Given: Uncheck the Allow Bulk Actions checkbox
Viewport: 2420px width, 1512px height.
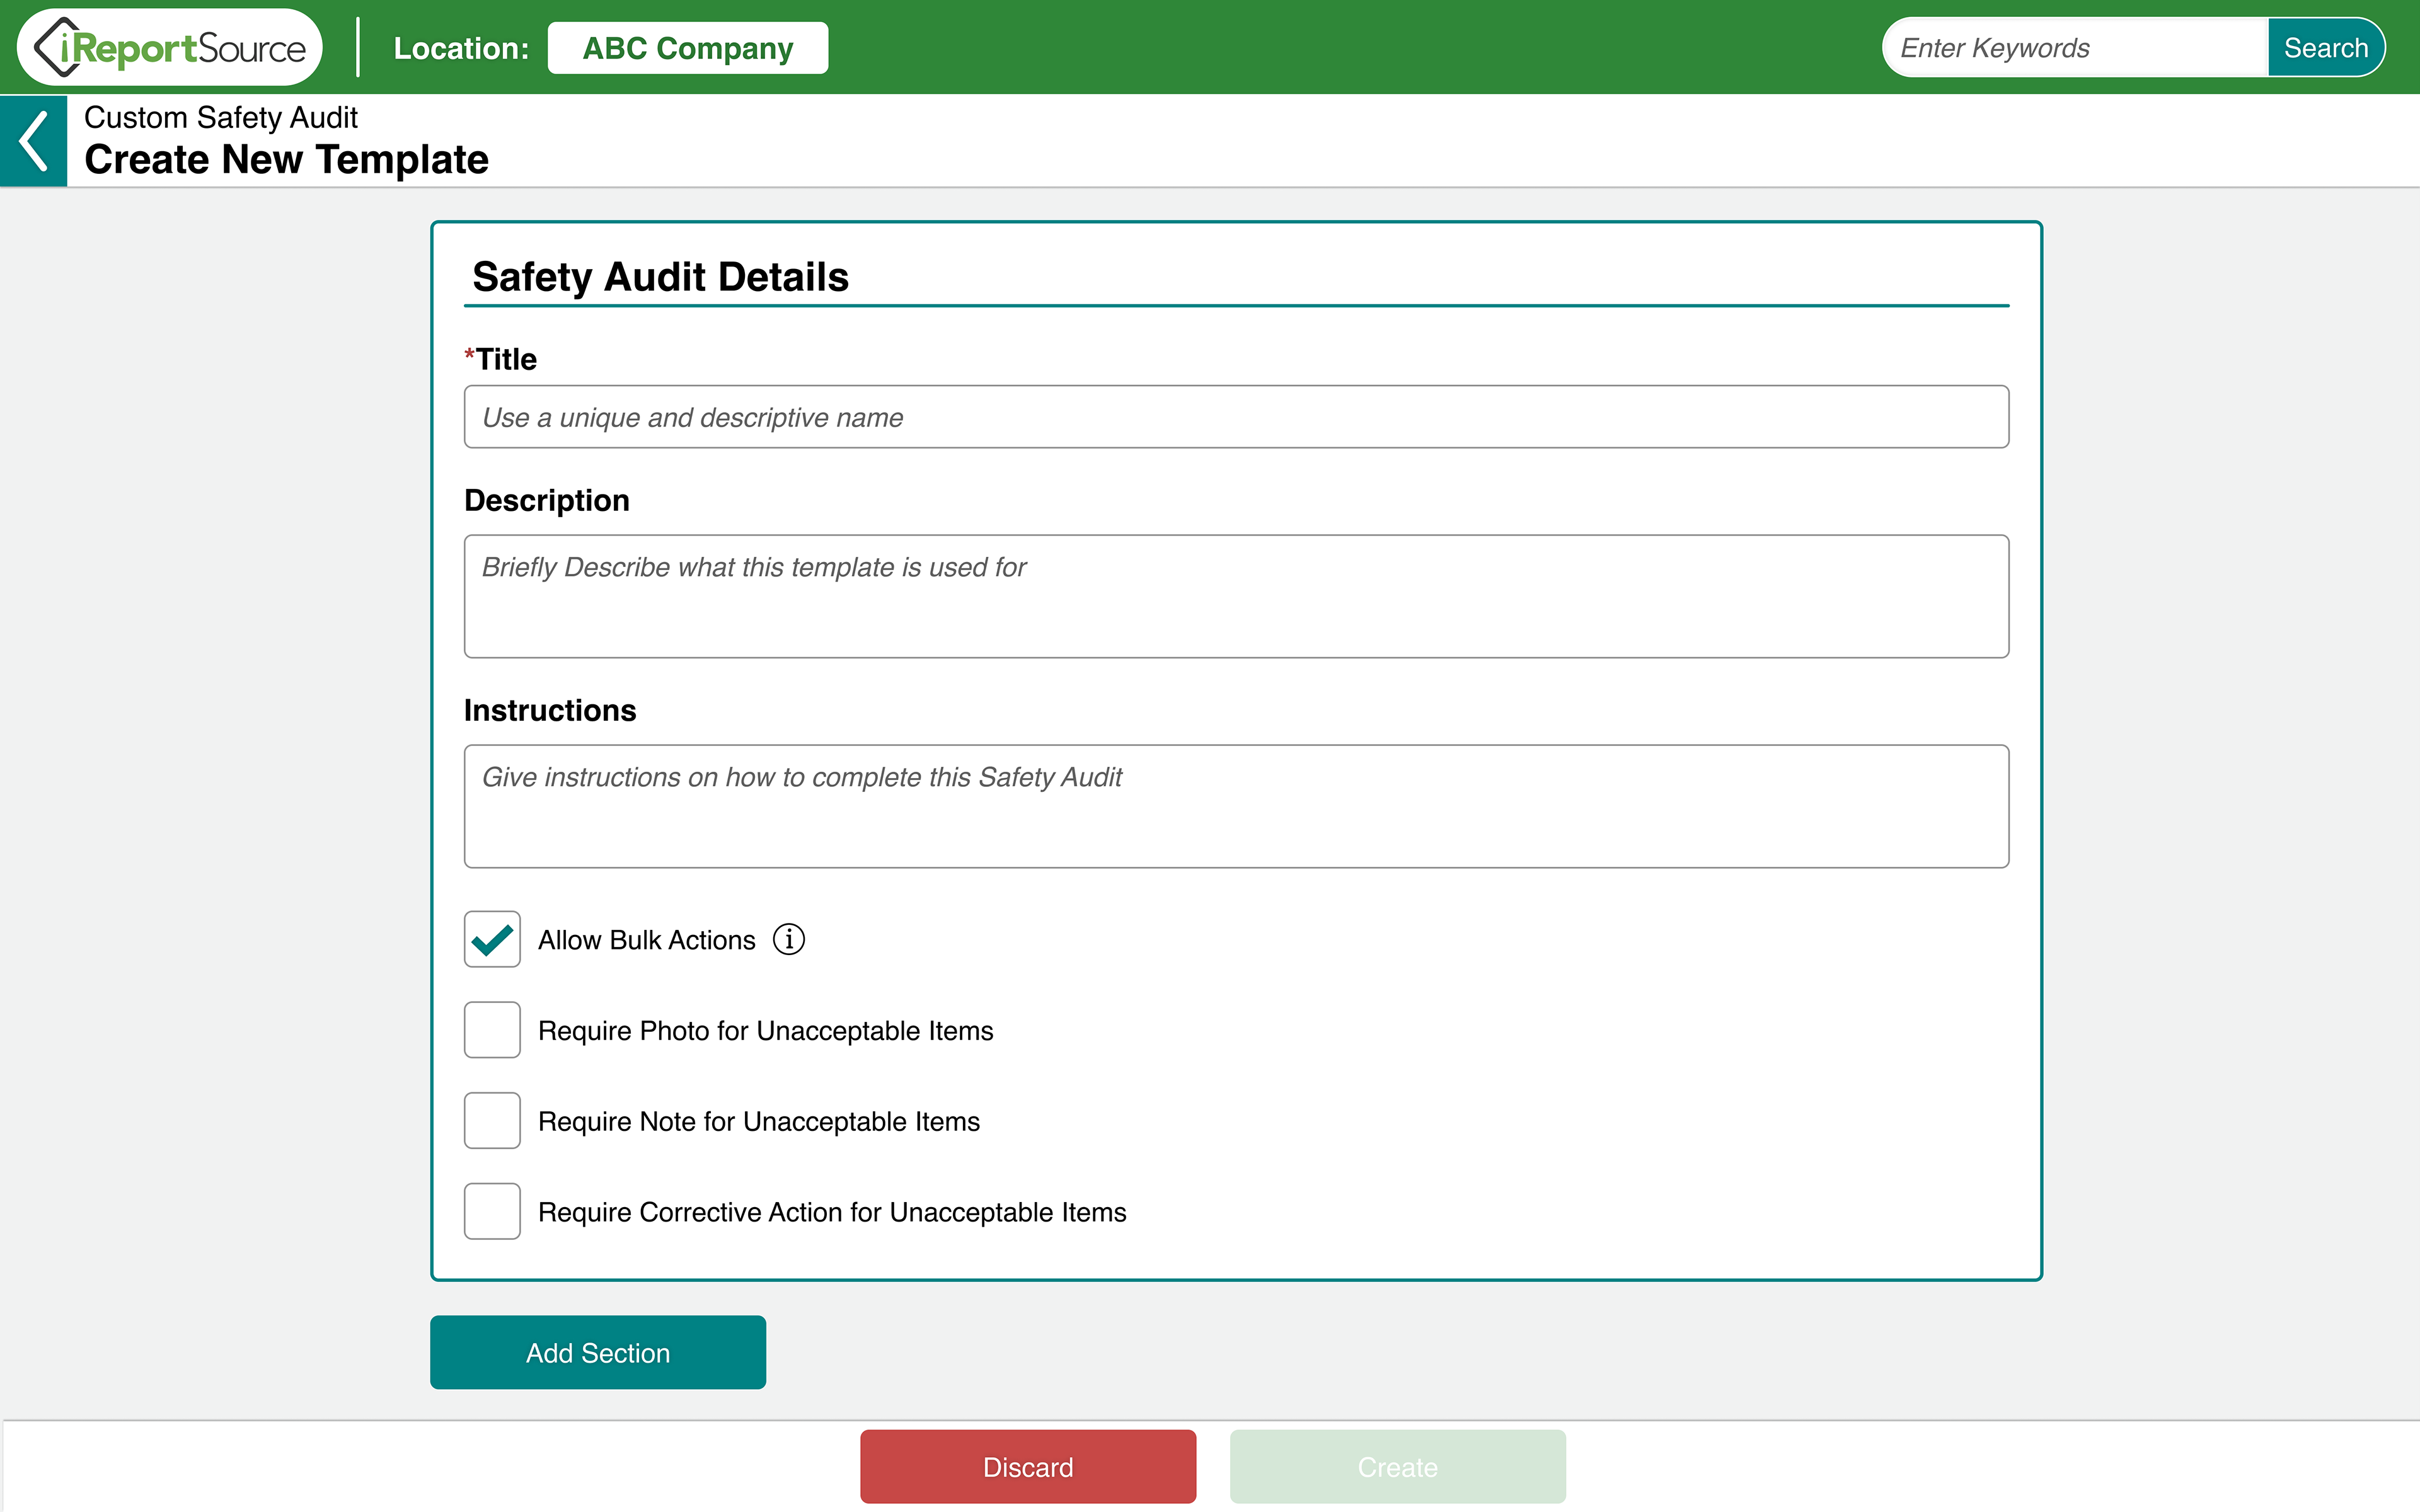Looking at the screenshot, I should click(492, 939).
